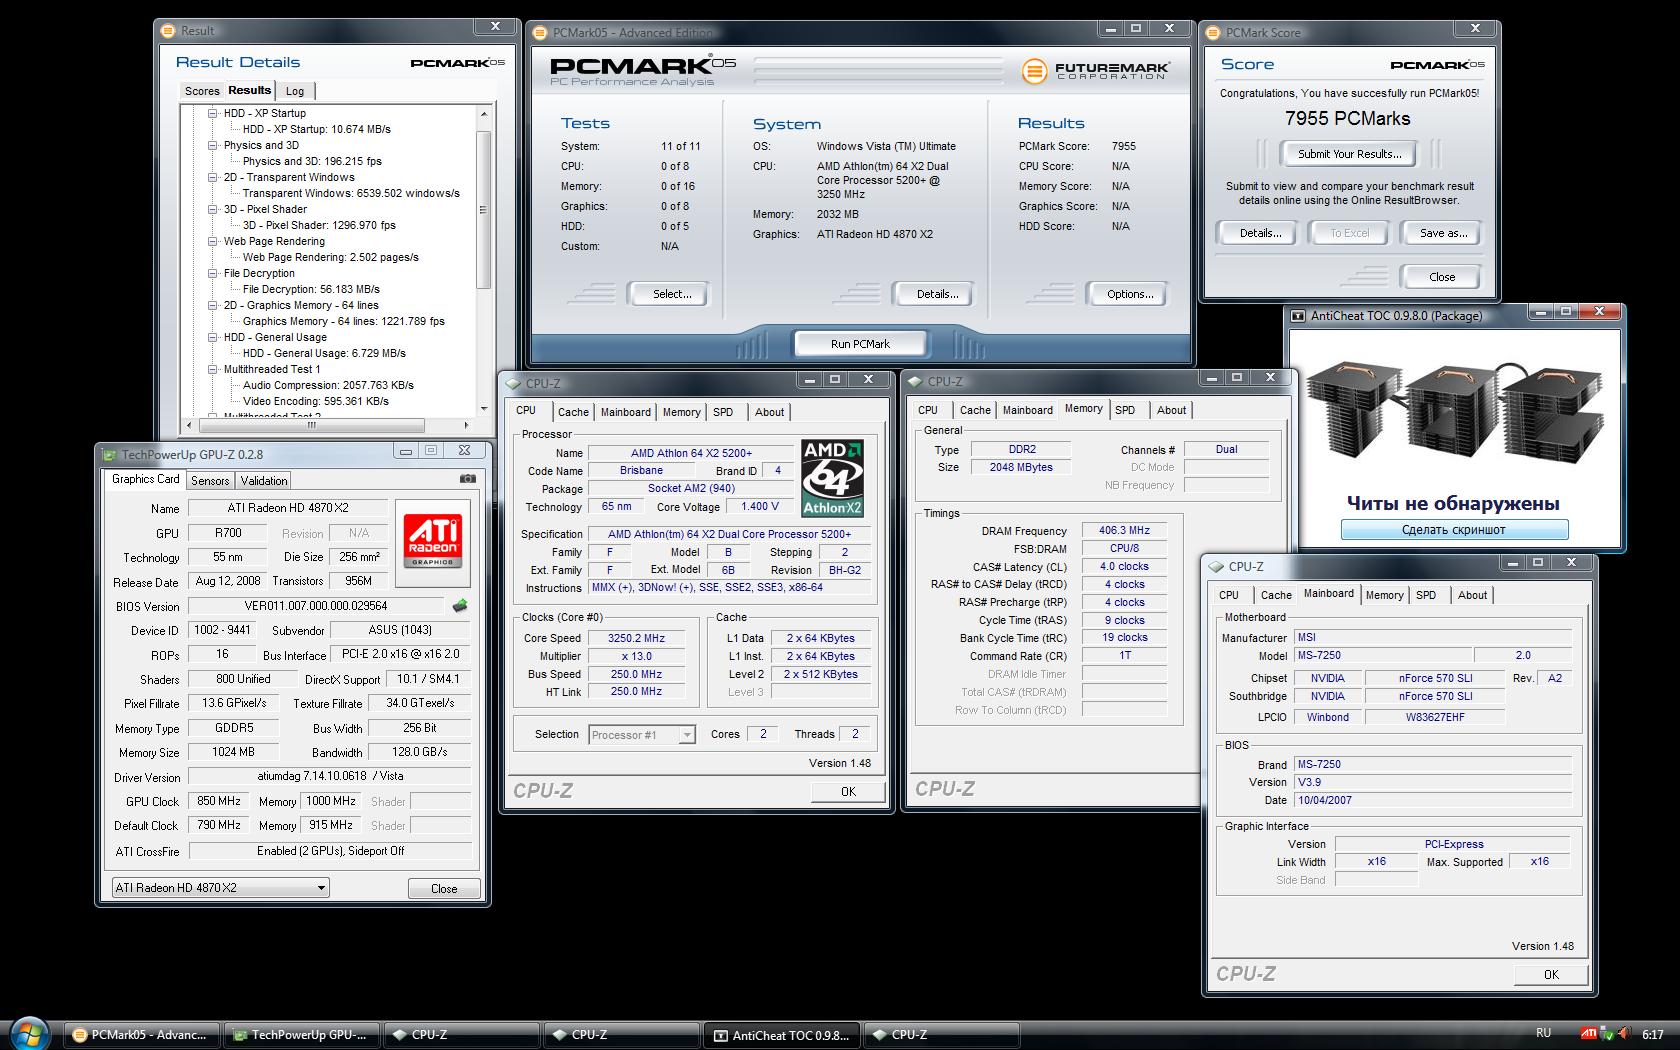This screenshot has width=1680, height=1050.
Task: Click the BIOS save chip icon in GPU-Z
Action: tap(460, 606)
